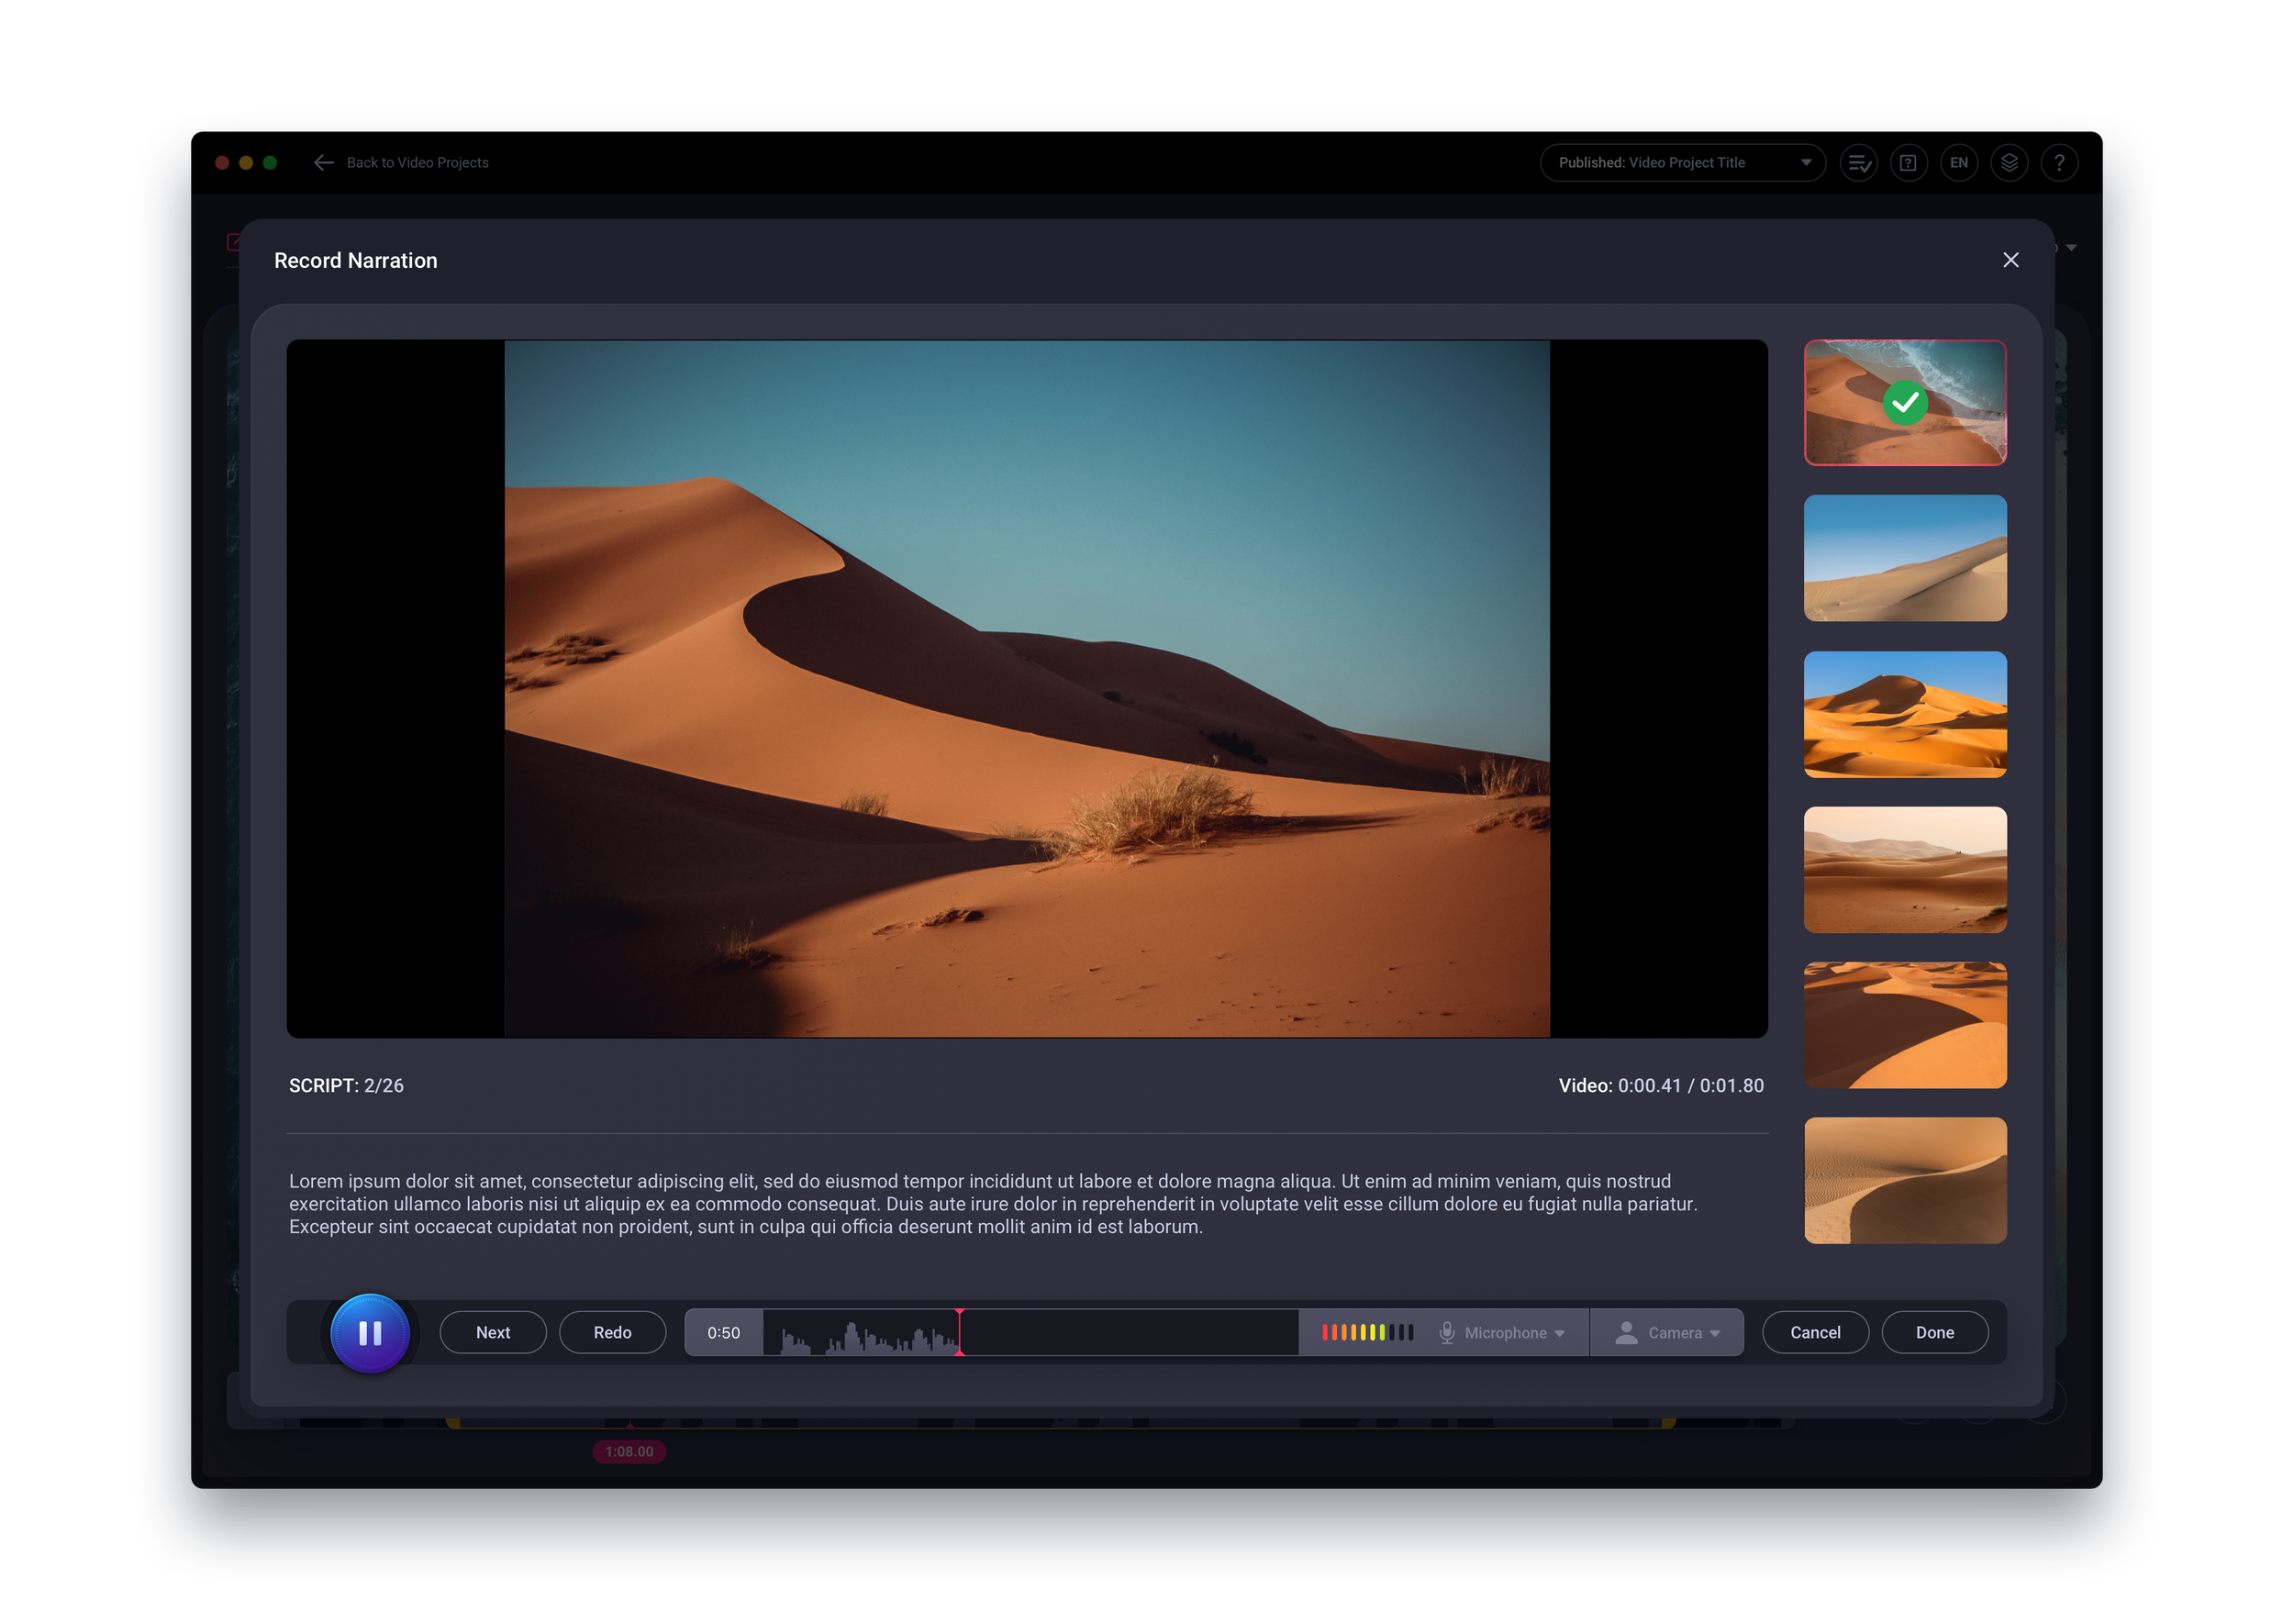This screenshot has width=2294, height=1624.
Task: Open help via the circled question mark
Action: [x=2059, y=162]
